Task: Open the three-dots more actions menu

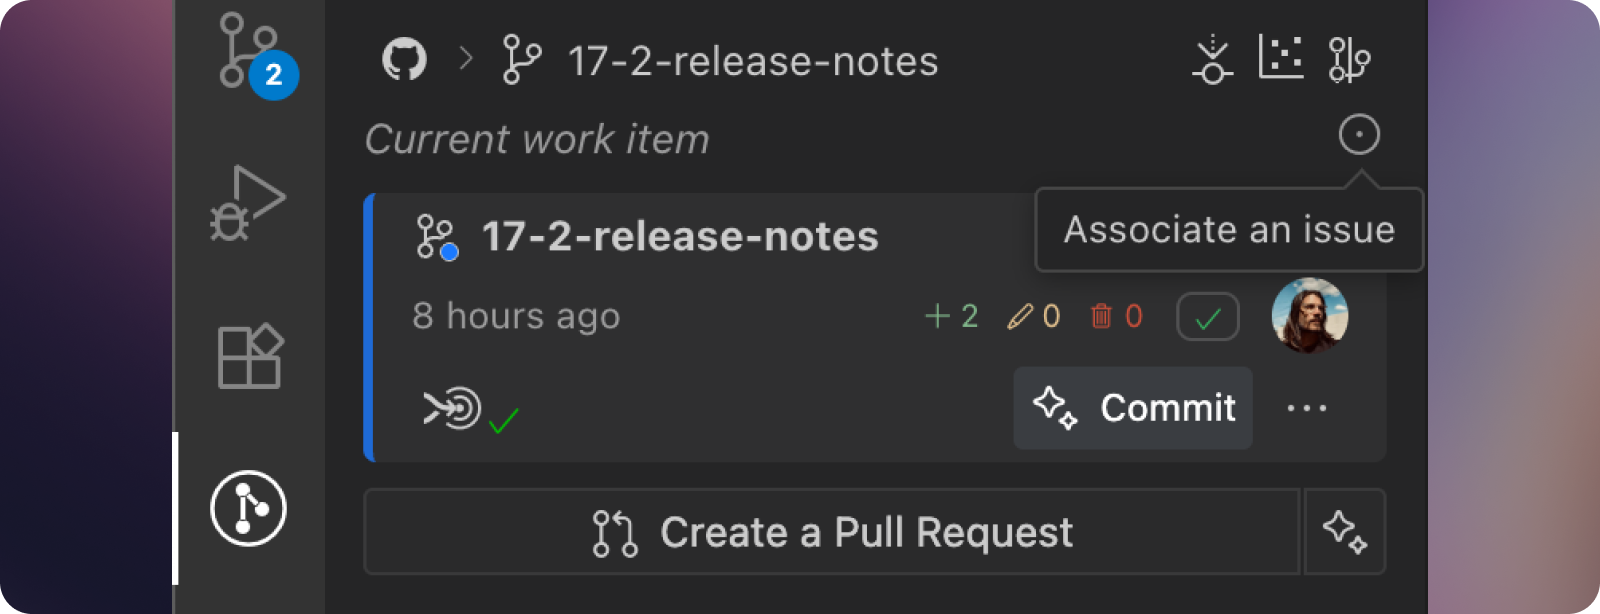Action: click(1307, 408)
